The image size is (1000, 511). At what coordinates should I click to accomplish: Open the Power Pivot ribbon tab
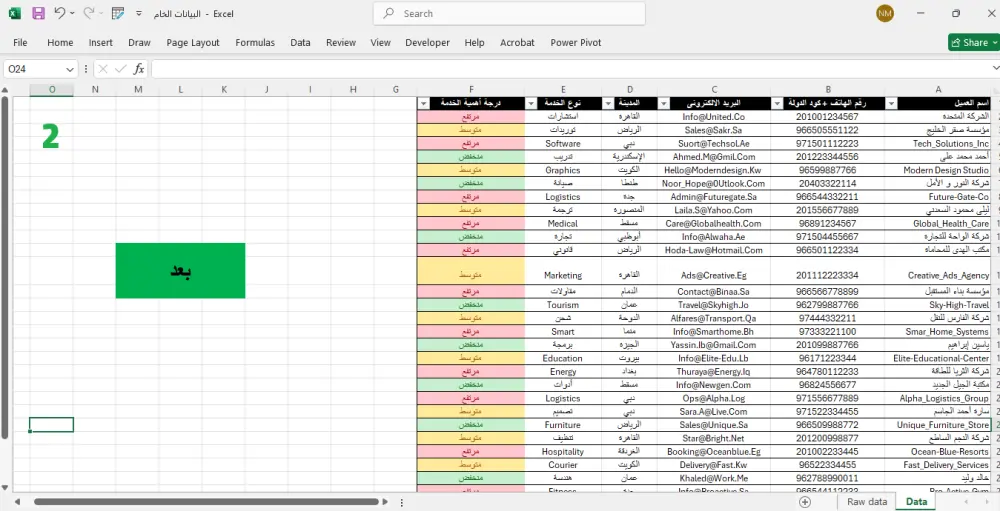pyautogui.click(x=576, y=43)
